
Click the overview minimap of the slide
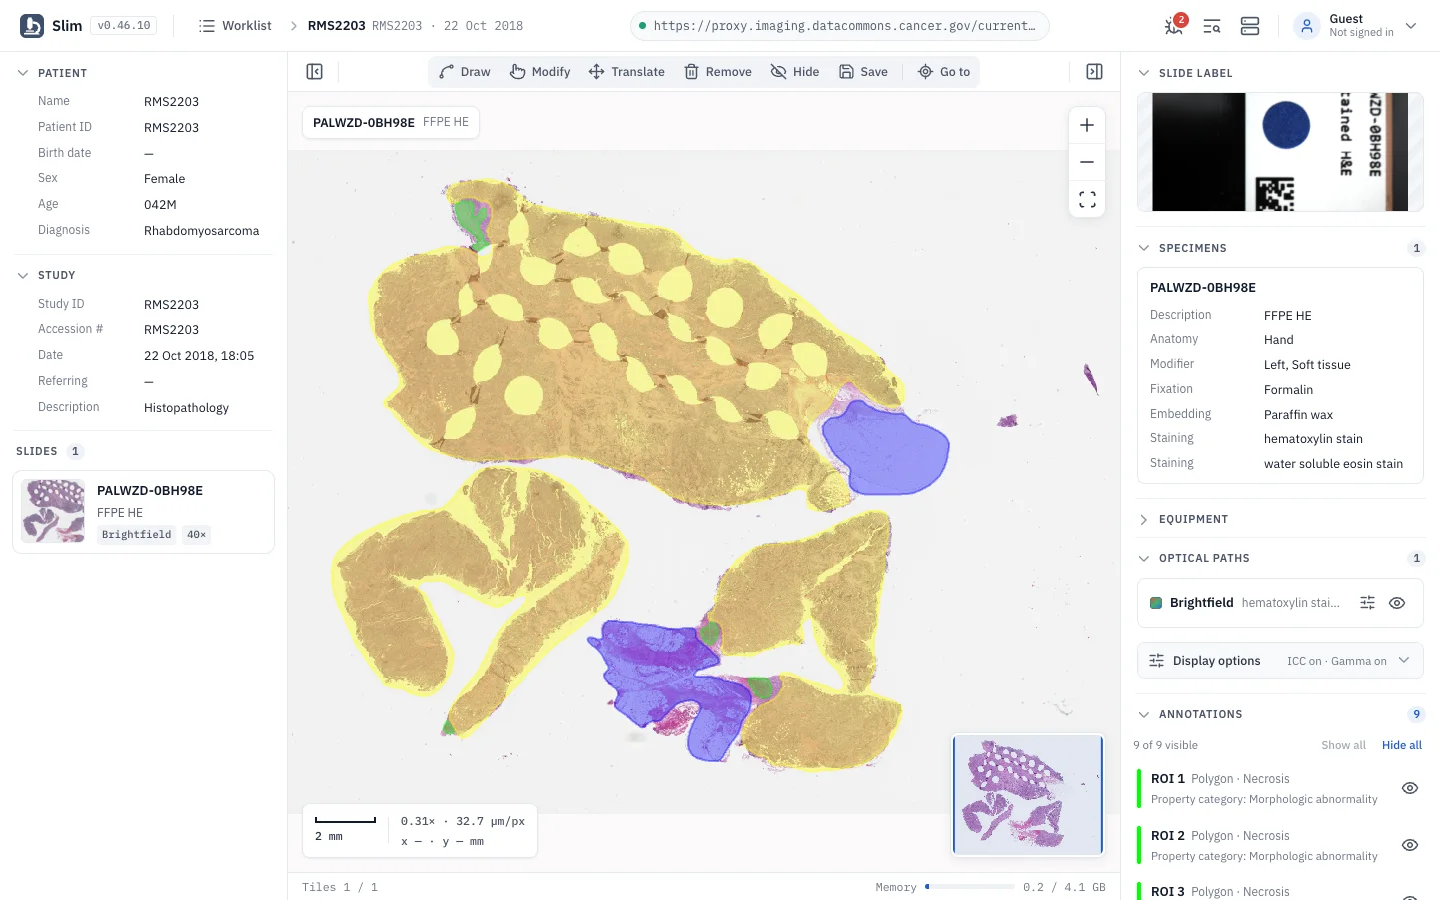click(1028, 795)
